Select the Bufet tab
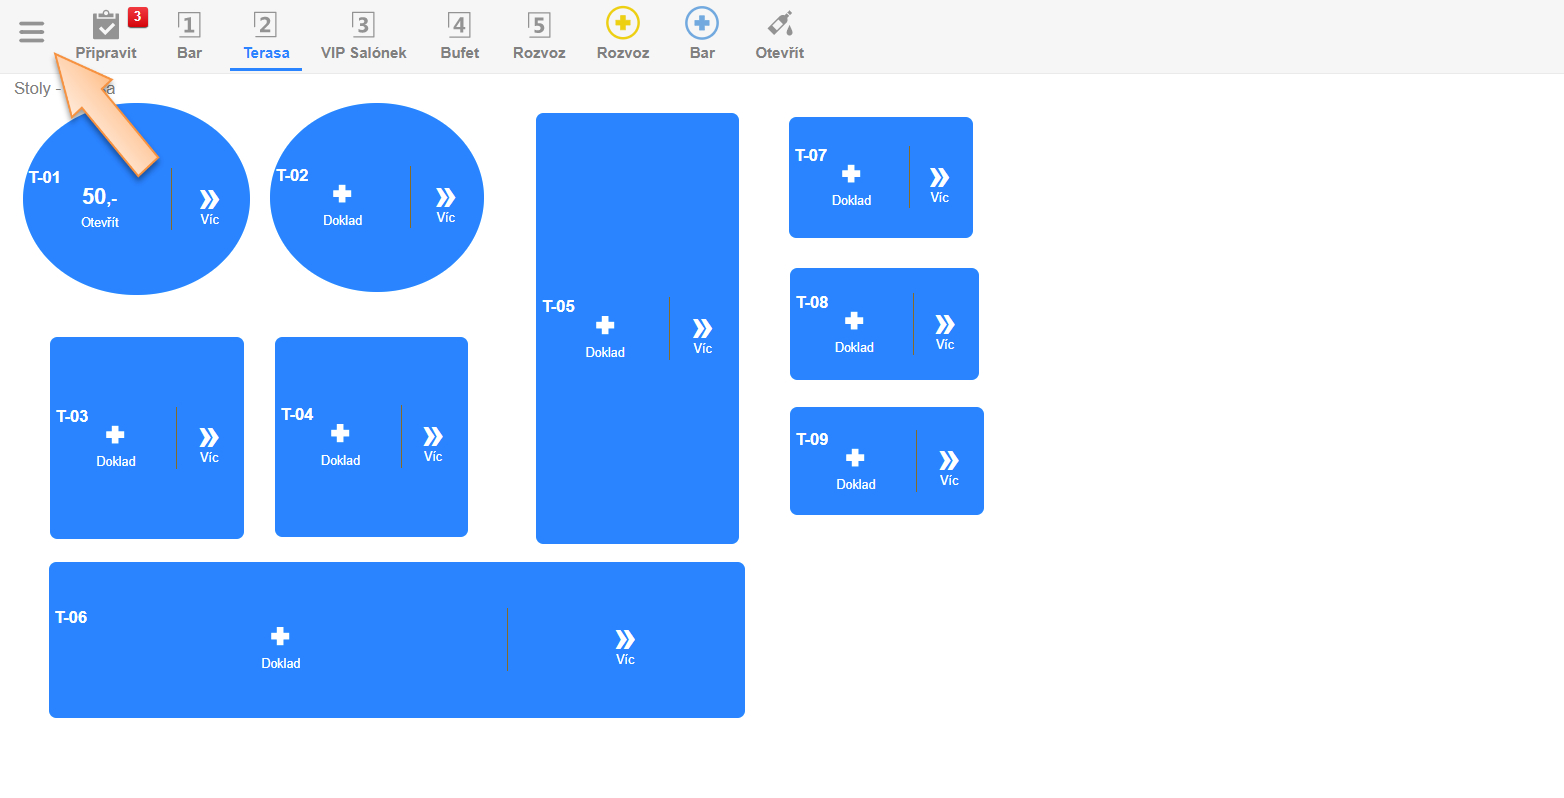Image resolution: width=1564 pixels, height=798 pixels. point(459,36)
